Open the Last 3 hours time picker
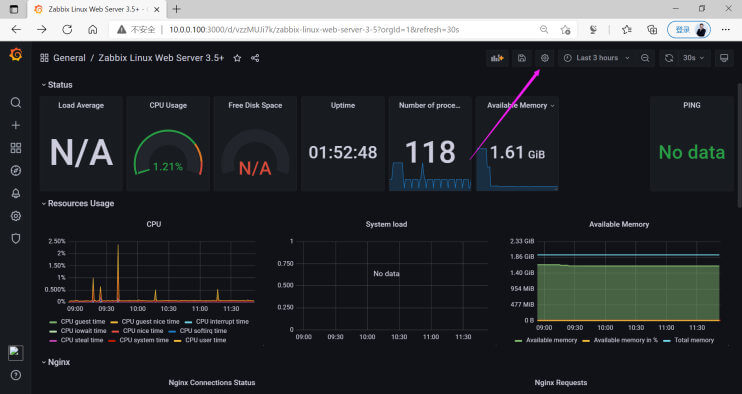 [596, 58]
